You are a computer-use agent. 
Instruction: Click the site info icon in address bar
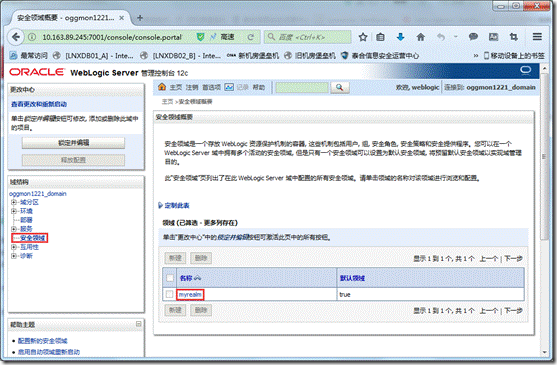pyautogui.click(x=32, y=37)
